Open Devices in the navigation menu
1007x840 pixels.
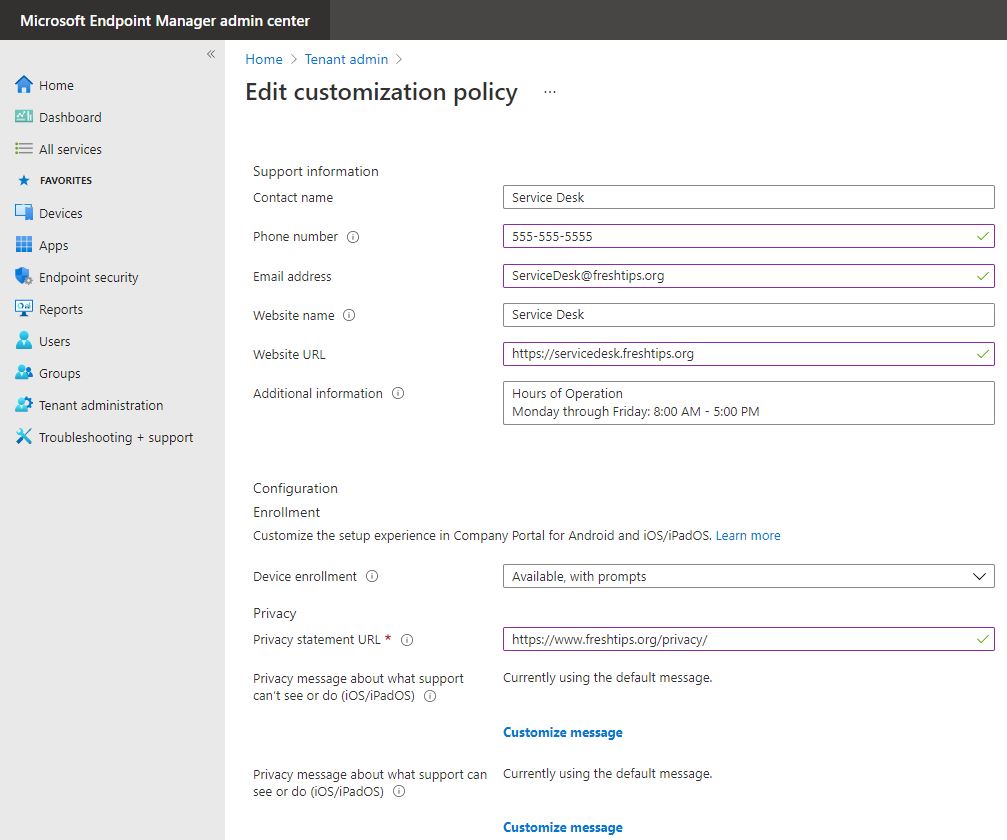point(60,213)
